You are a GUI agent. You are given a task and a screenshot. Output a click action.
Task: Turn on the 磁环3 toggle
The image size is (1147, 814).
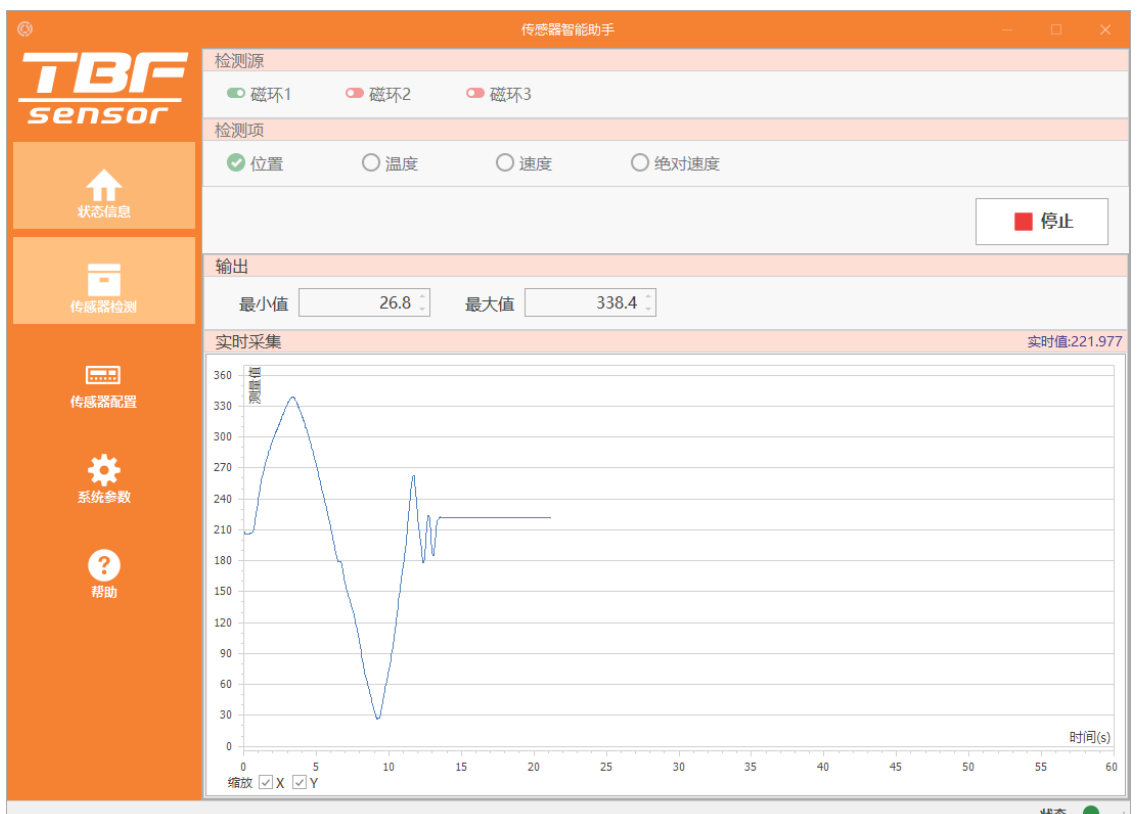click(x=475, y=94)
